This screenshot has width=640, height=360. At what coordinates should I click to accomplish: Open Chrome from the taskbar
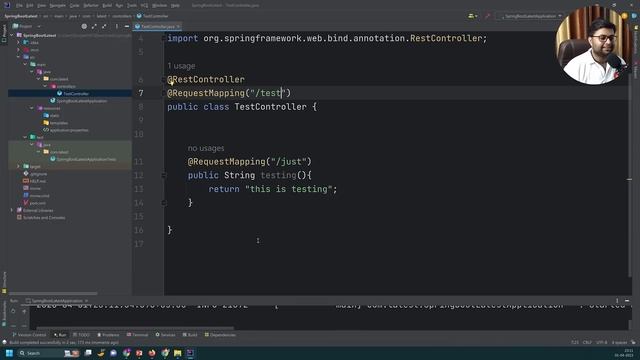tap(165, 353)
